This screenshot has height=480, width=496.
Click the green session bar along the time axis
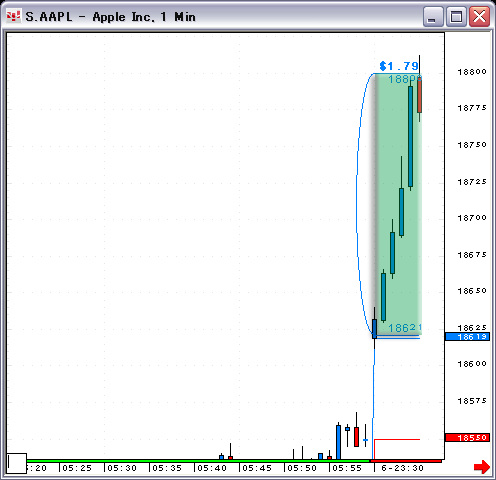(198, 461)
